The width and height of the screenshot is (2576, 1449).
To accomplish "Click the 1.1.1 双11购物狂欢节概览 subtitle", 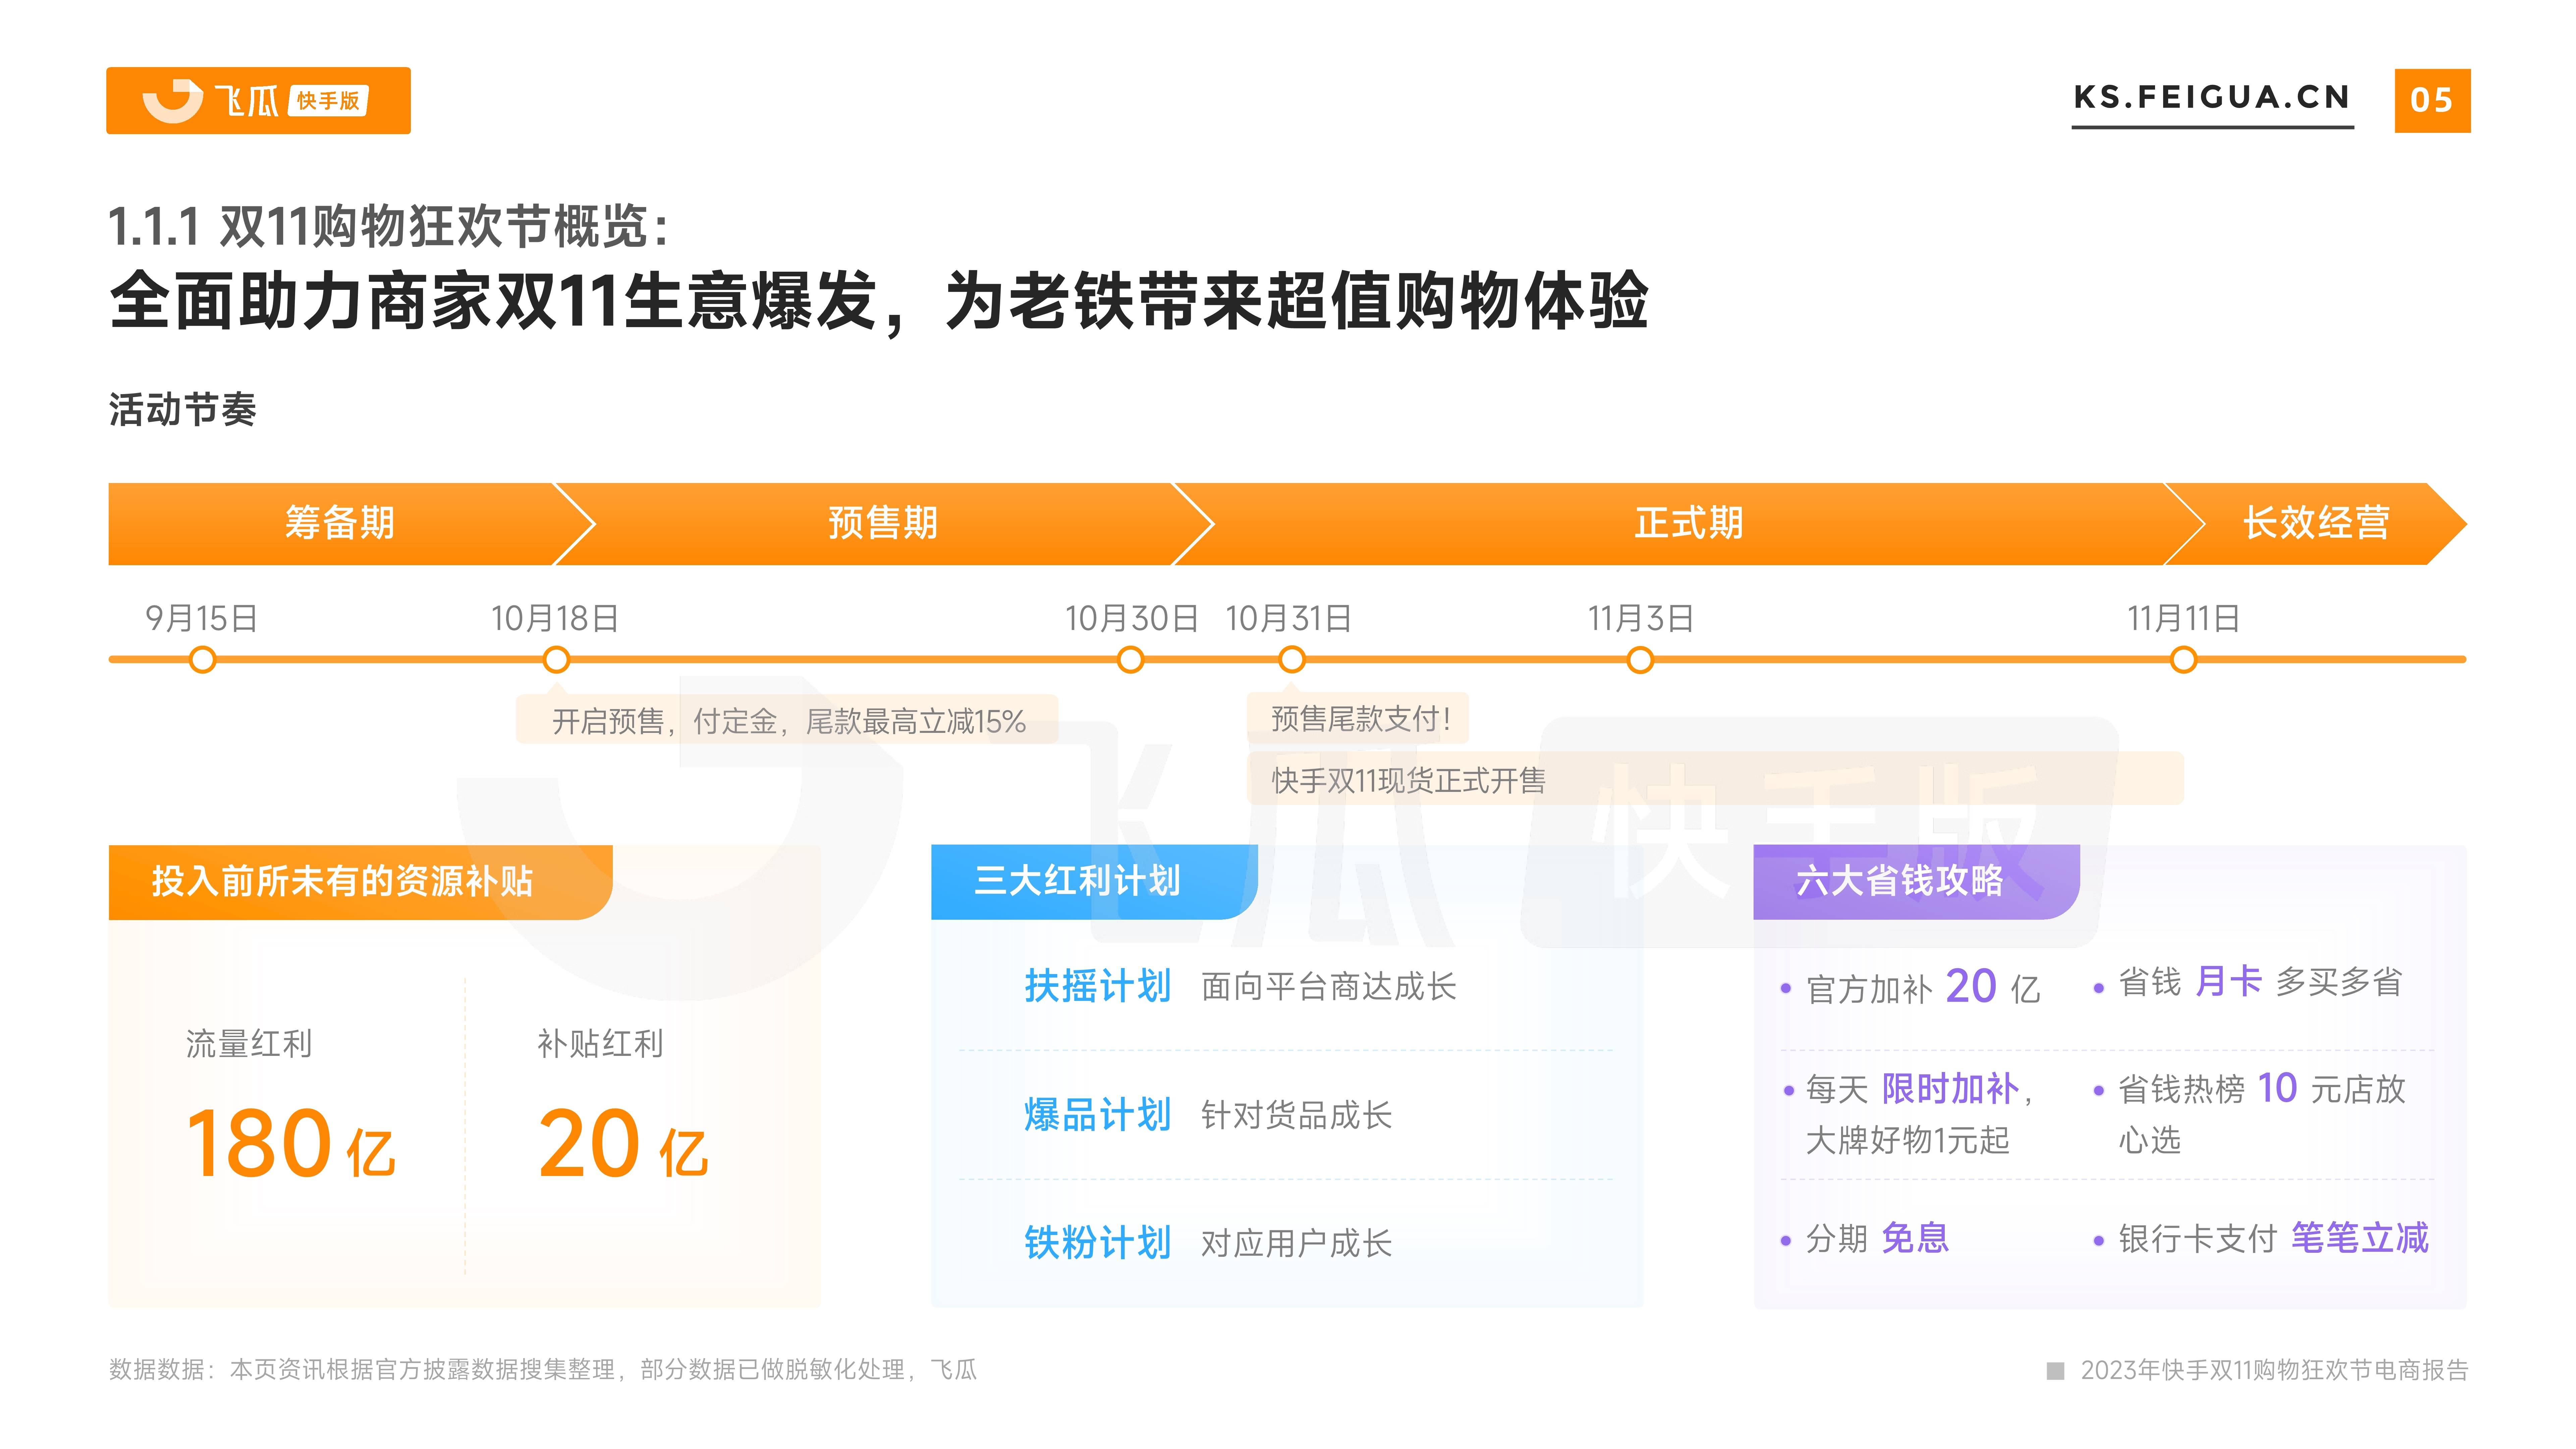I will pyautogui.click(x=389, y=226).
